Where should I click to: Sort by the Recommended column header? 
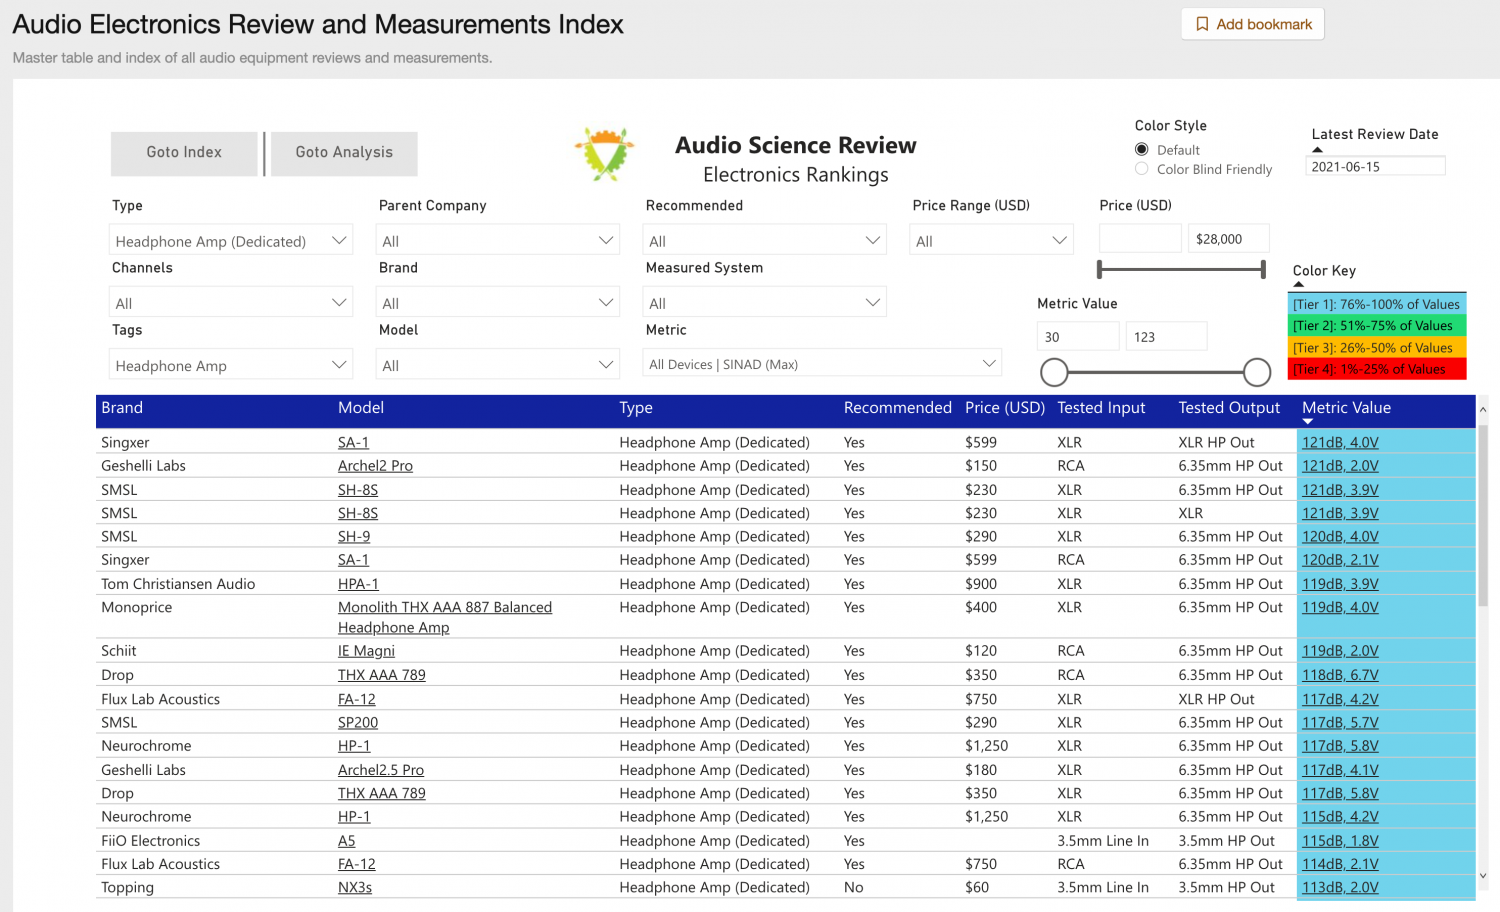pos(898,408)
